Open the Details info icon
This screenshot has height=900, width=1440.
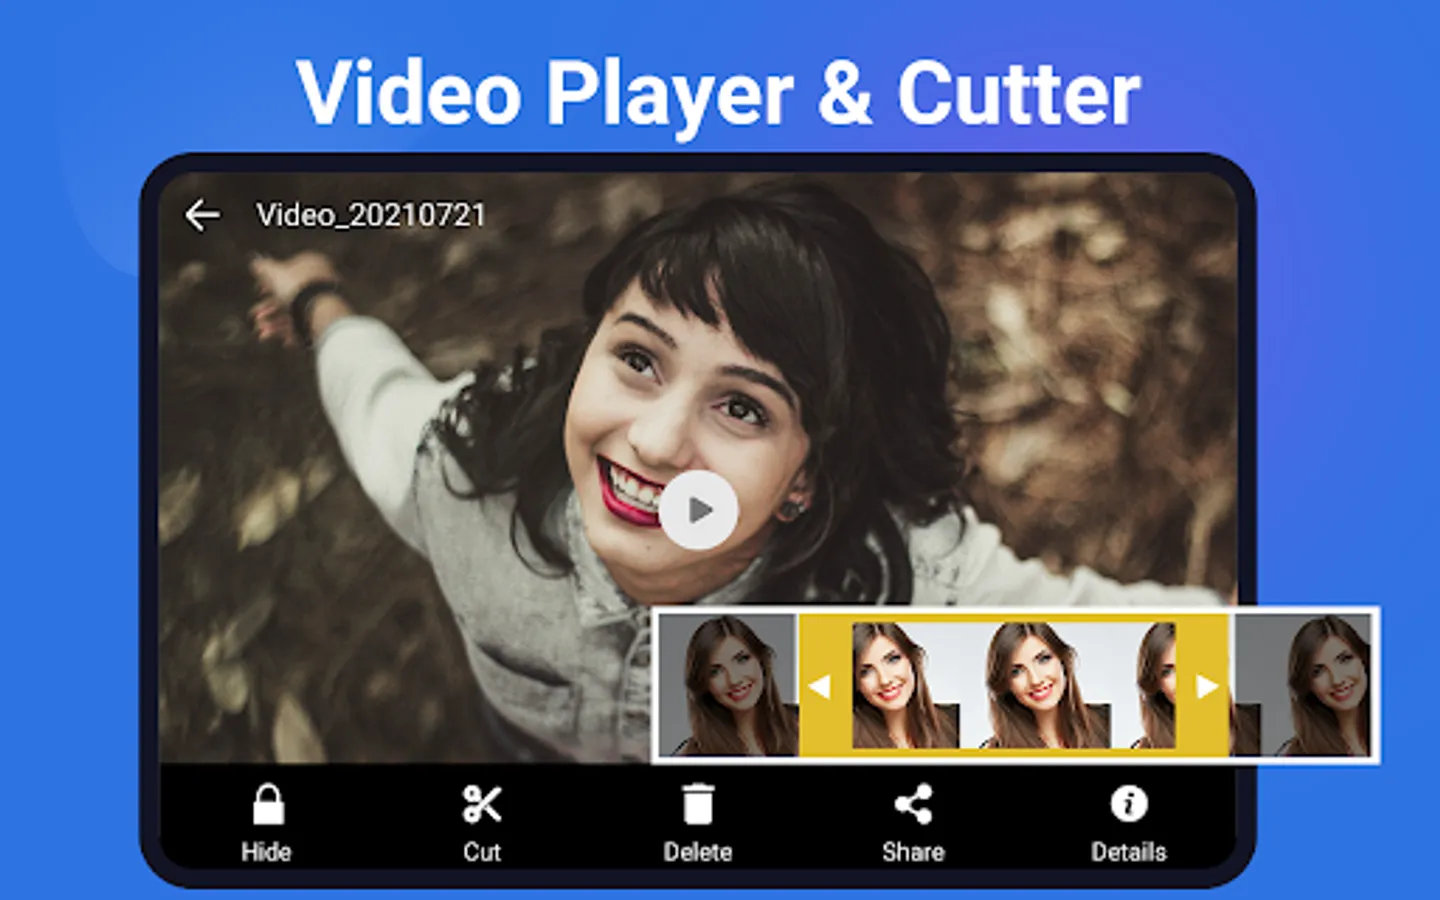pyautogui.click(x=1129, y=804)
